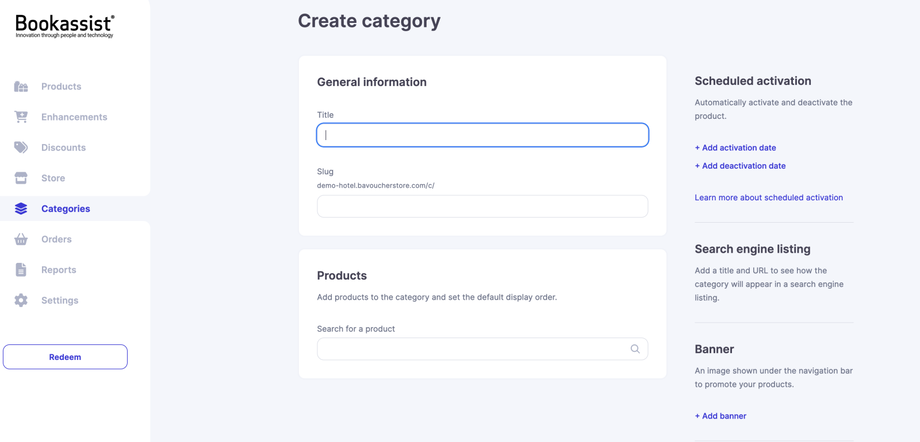Click the search magnifier icon
This screenshot has height=442, width=920.
pyautogui.click(x=635, y=349)
